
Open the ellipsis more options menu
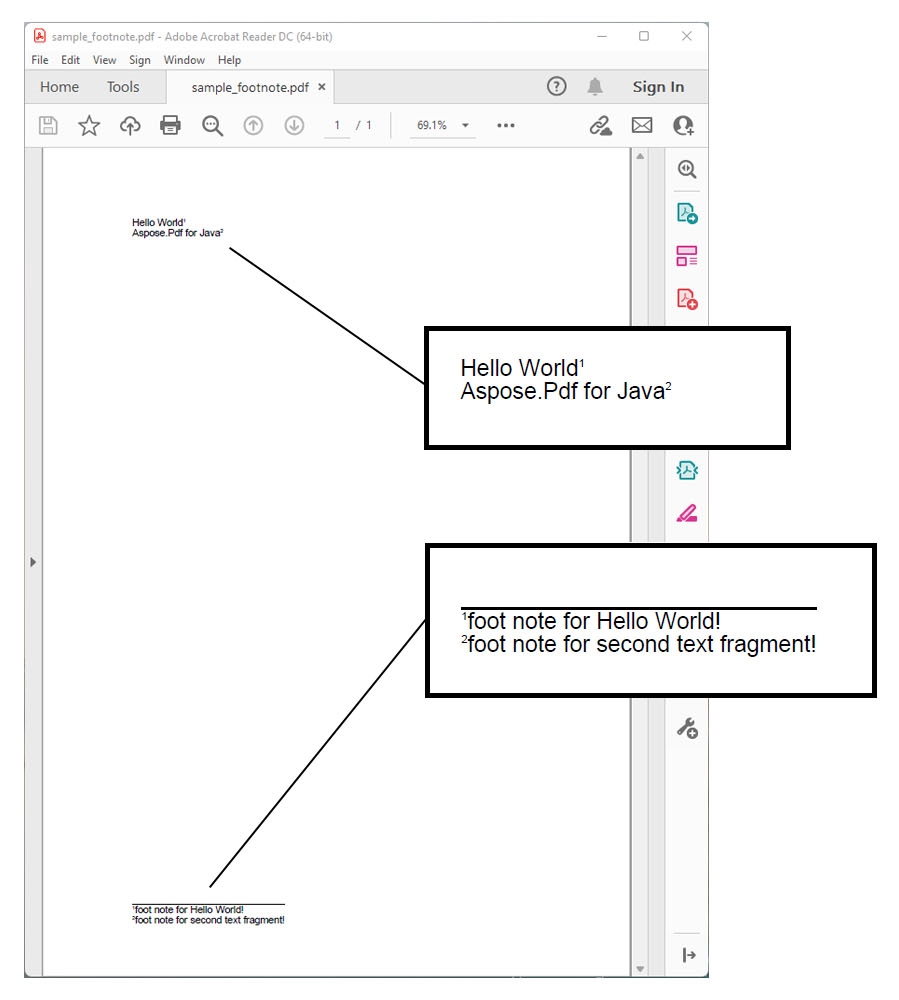point(505,125)
